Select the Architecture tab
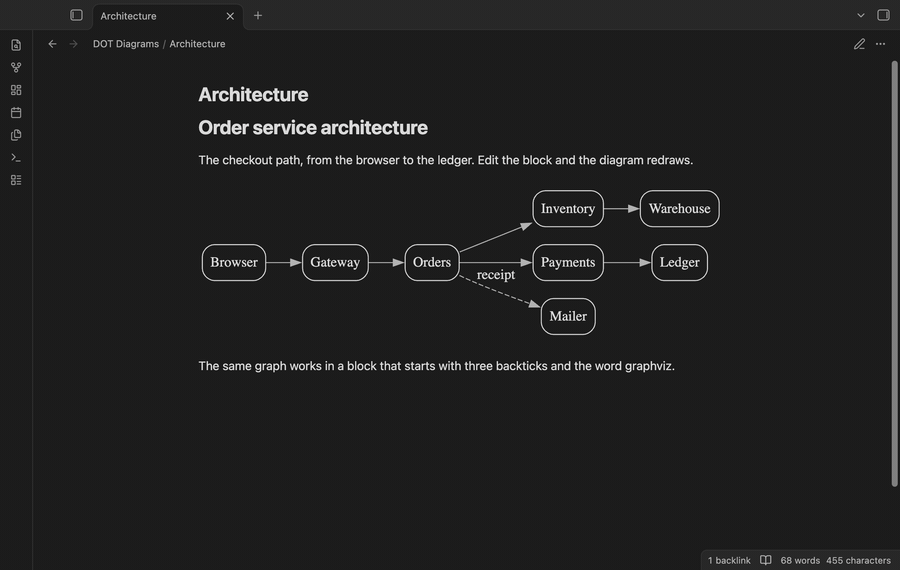 168,16
